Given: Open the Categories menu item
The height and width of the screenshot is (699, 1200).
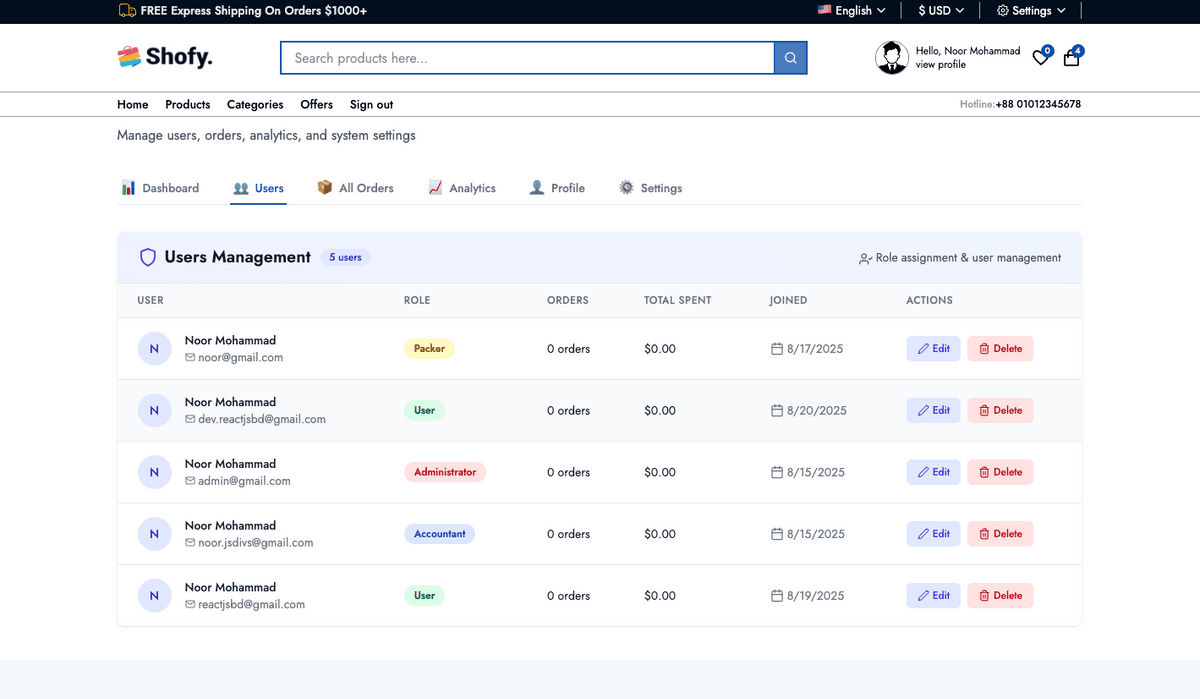Looking at the screenshot, I should pos(255,104).
